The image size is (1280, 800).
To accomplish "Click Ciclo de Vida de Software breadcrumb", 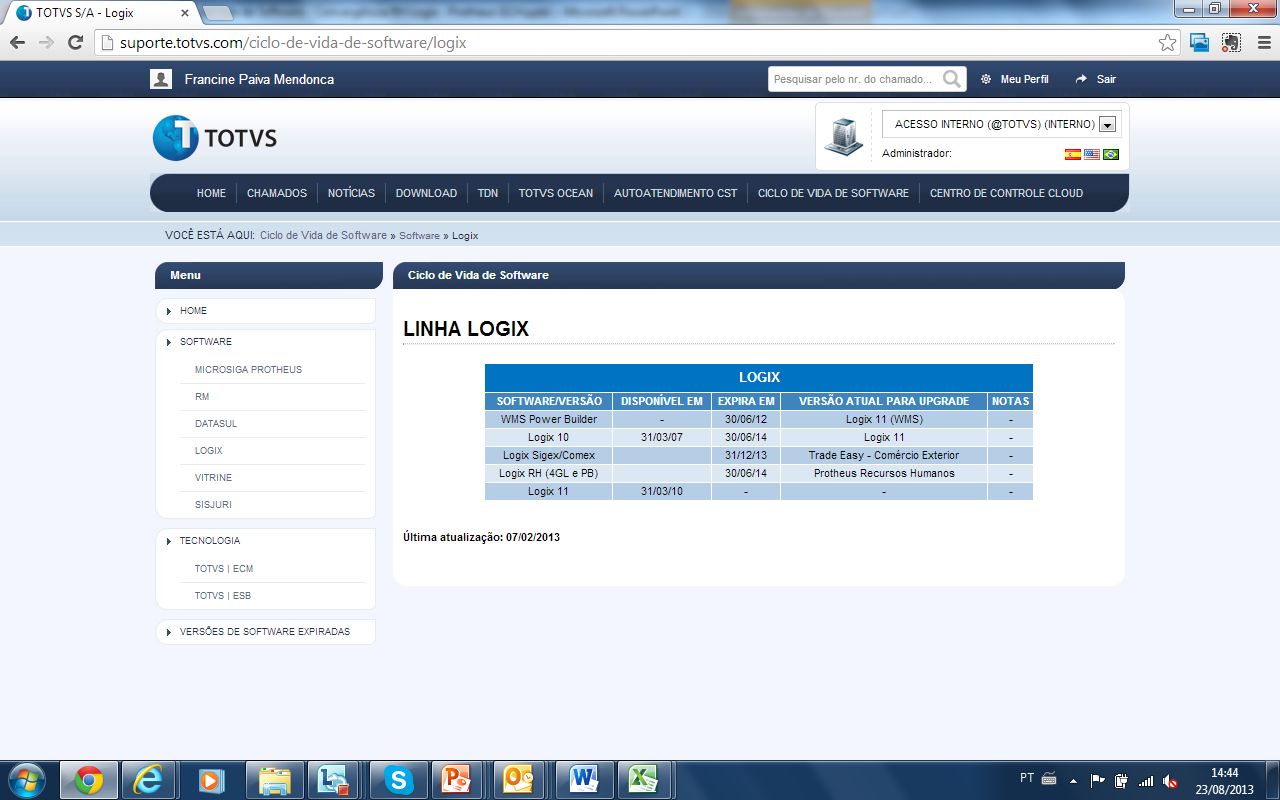I will coord(323,236).
